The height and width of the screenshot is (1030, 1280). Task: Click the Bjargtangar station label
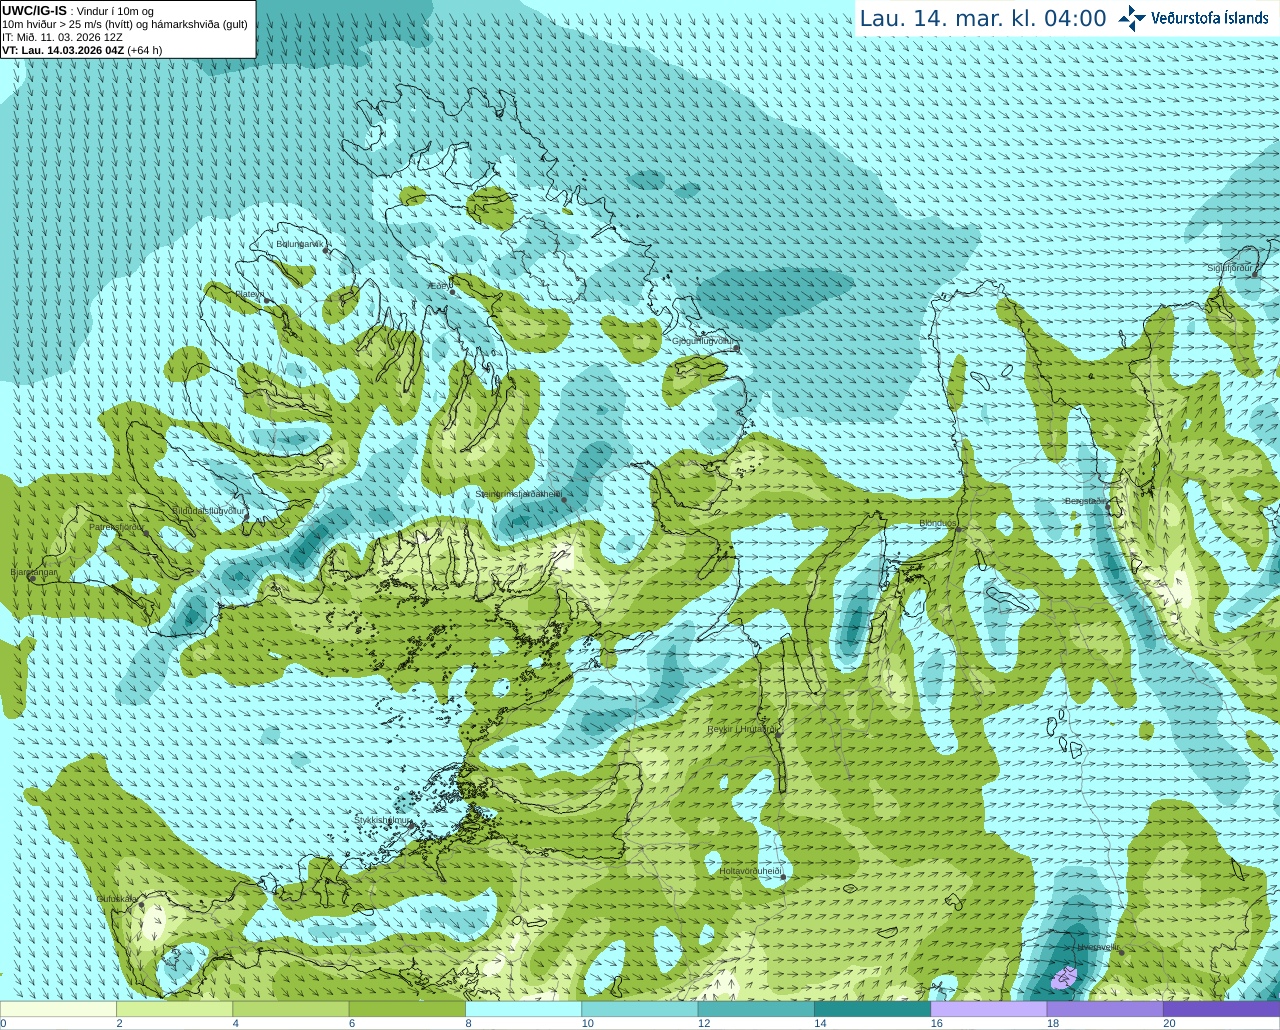point(34,572)
